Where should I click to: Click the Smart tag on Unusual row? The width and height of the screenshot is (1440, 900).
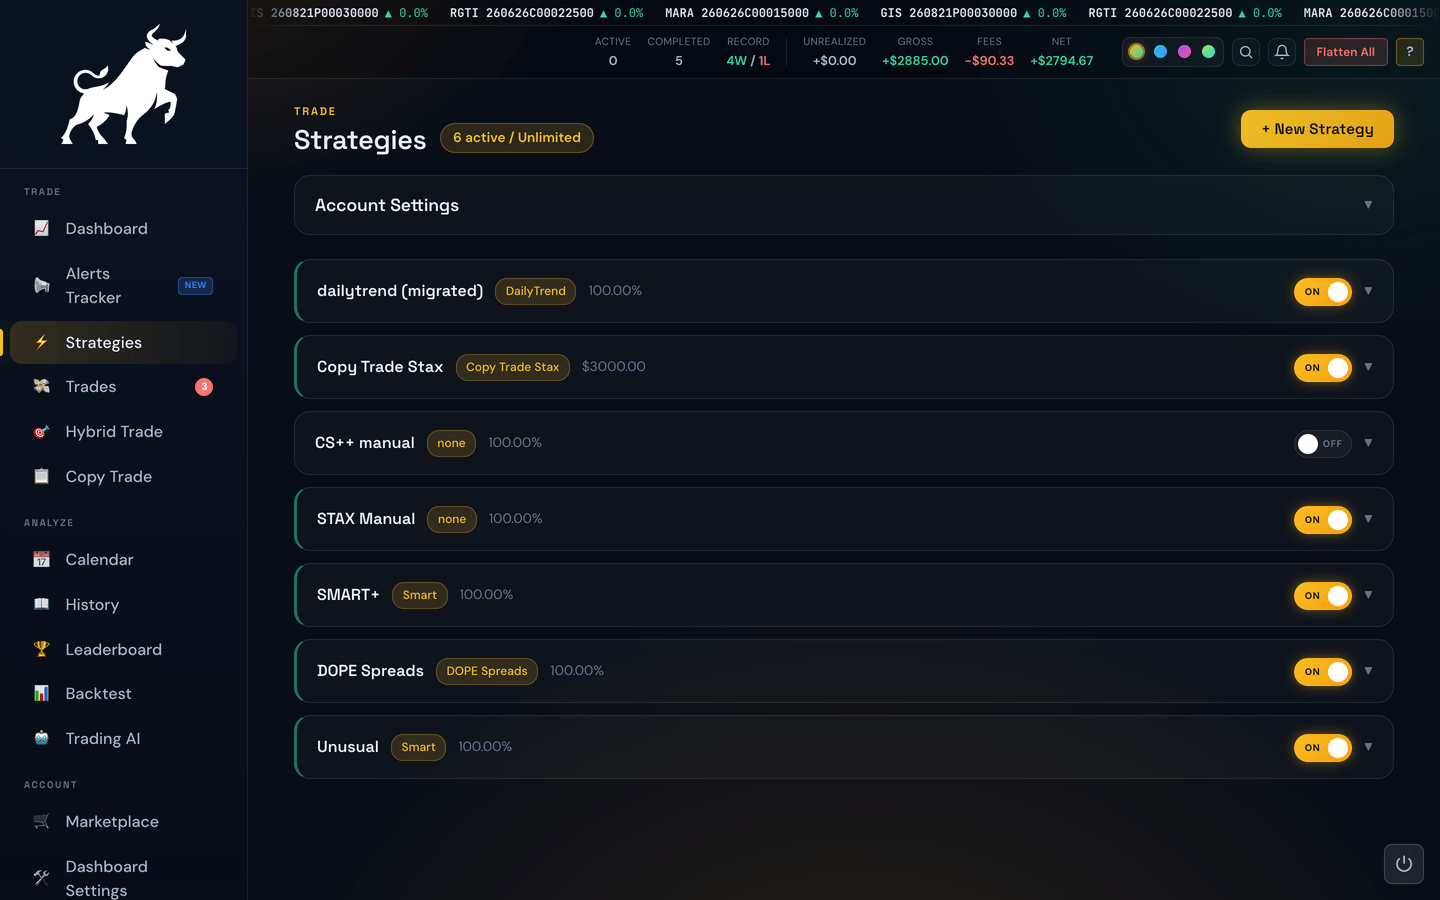pyautogui.click(x=418, y=747)
